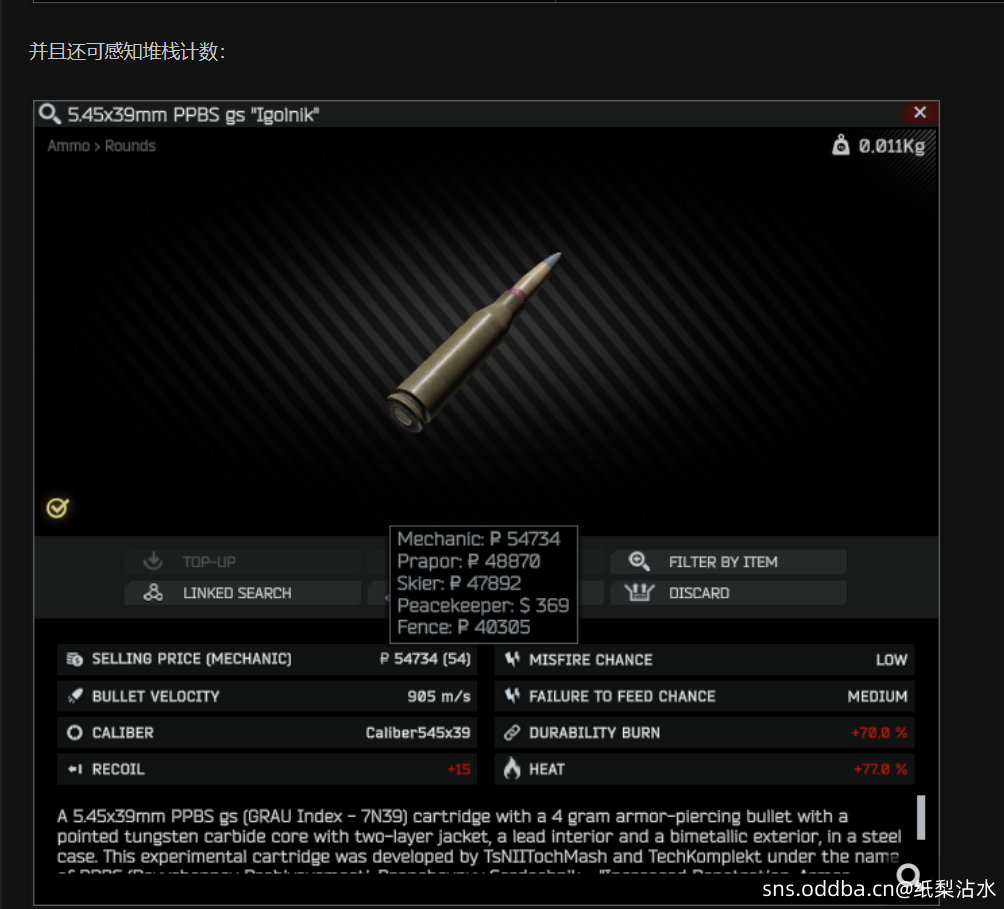Select the Linked Search button
This screenshot has height=909, width=1004.
[243, 593]
